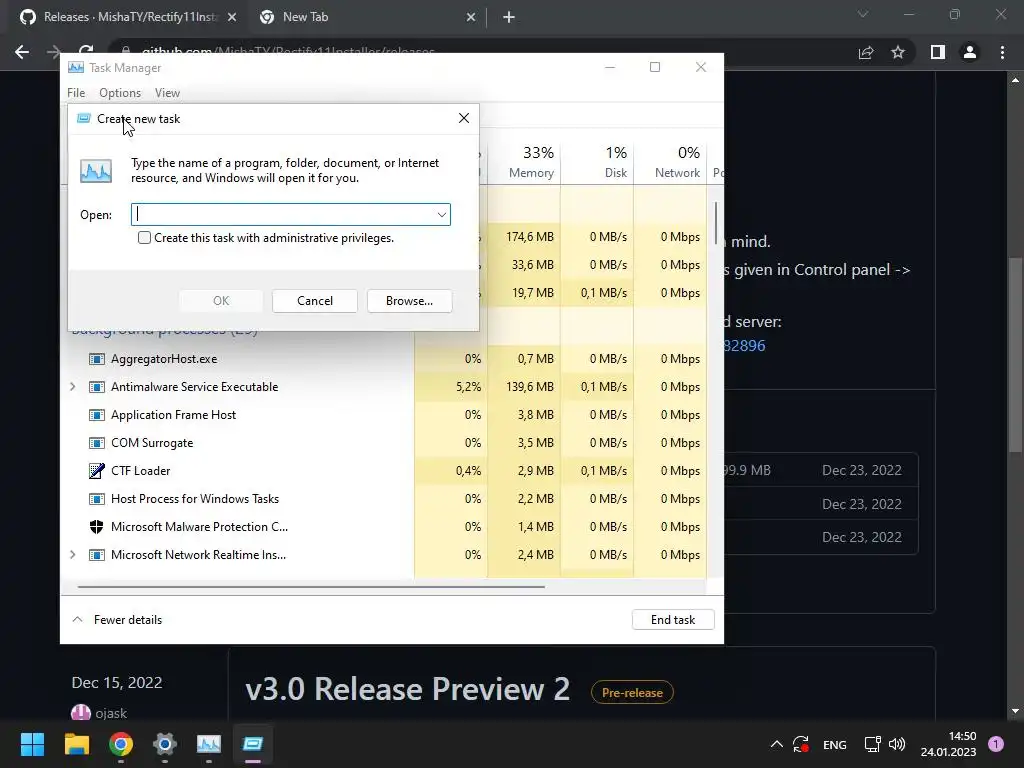The width and height of the screenshot is (1024, 768).
Task: Open Settings gear on the taskbar
Action: (165, 744)
